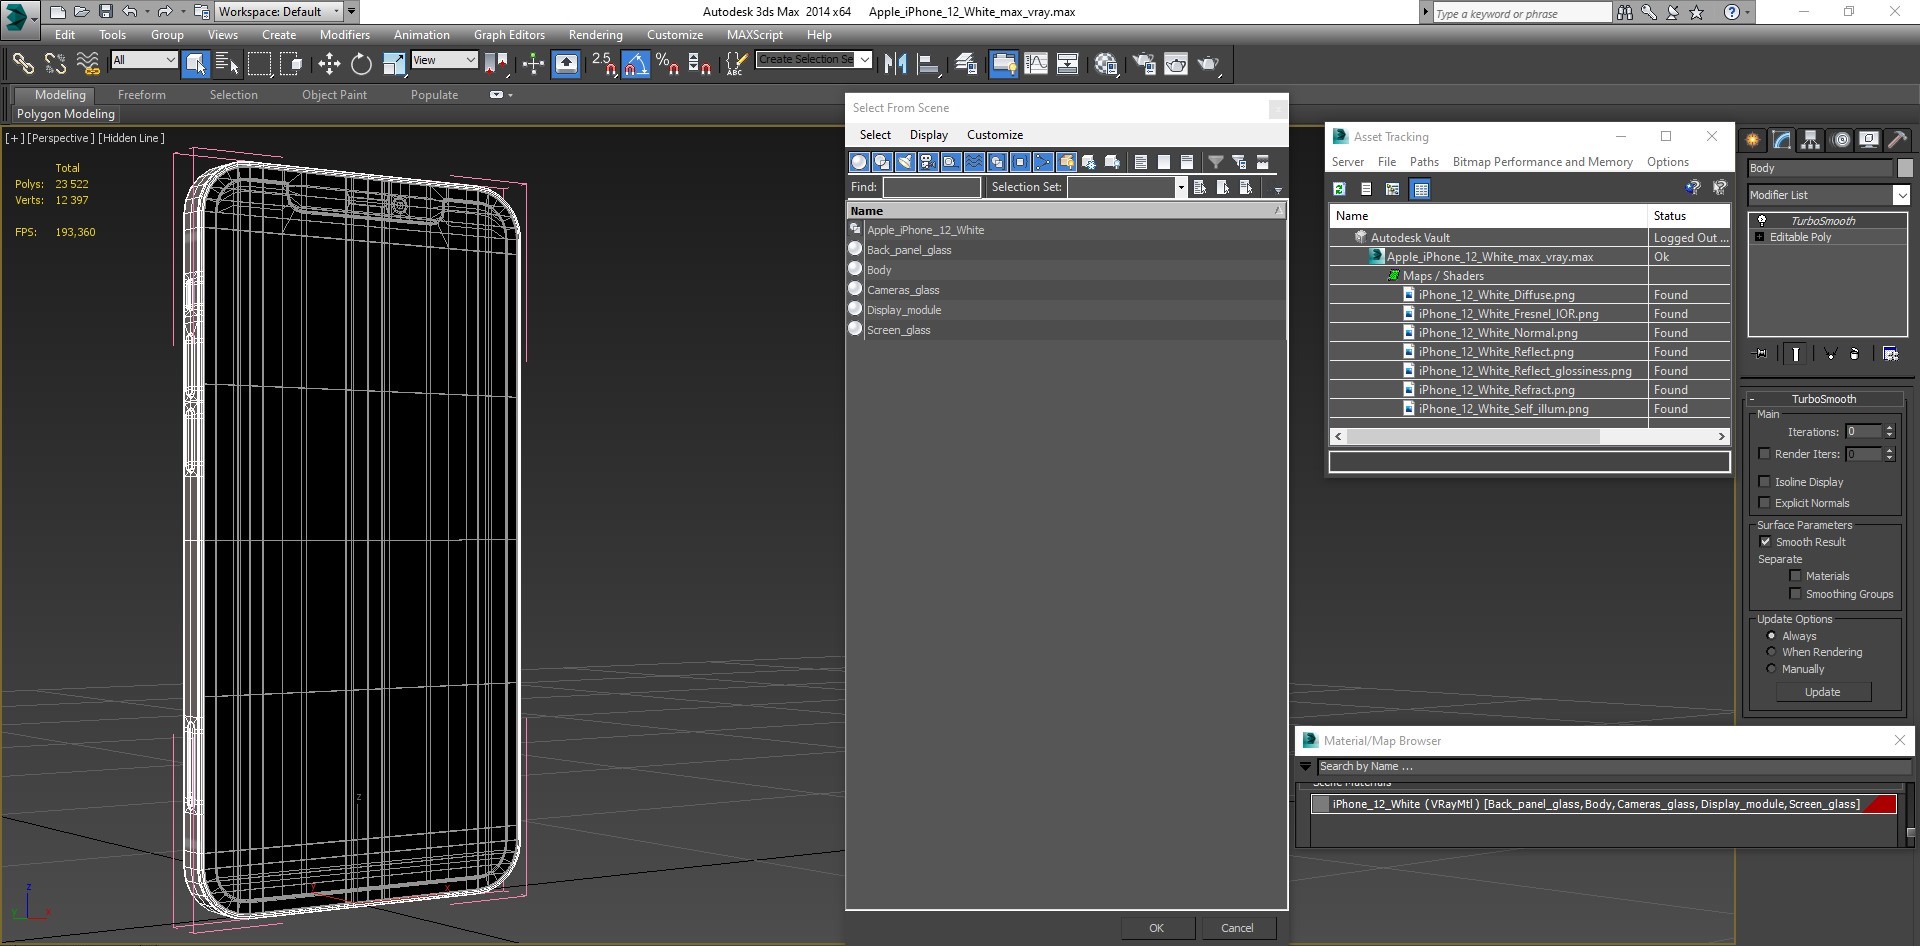Switch Asset Tracking to table view
1920x946 pixels.
pos(1421,188)
